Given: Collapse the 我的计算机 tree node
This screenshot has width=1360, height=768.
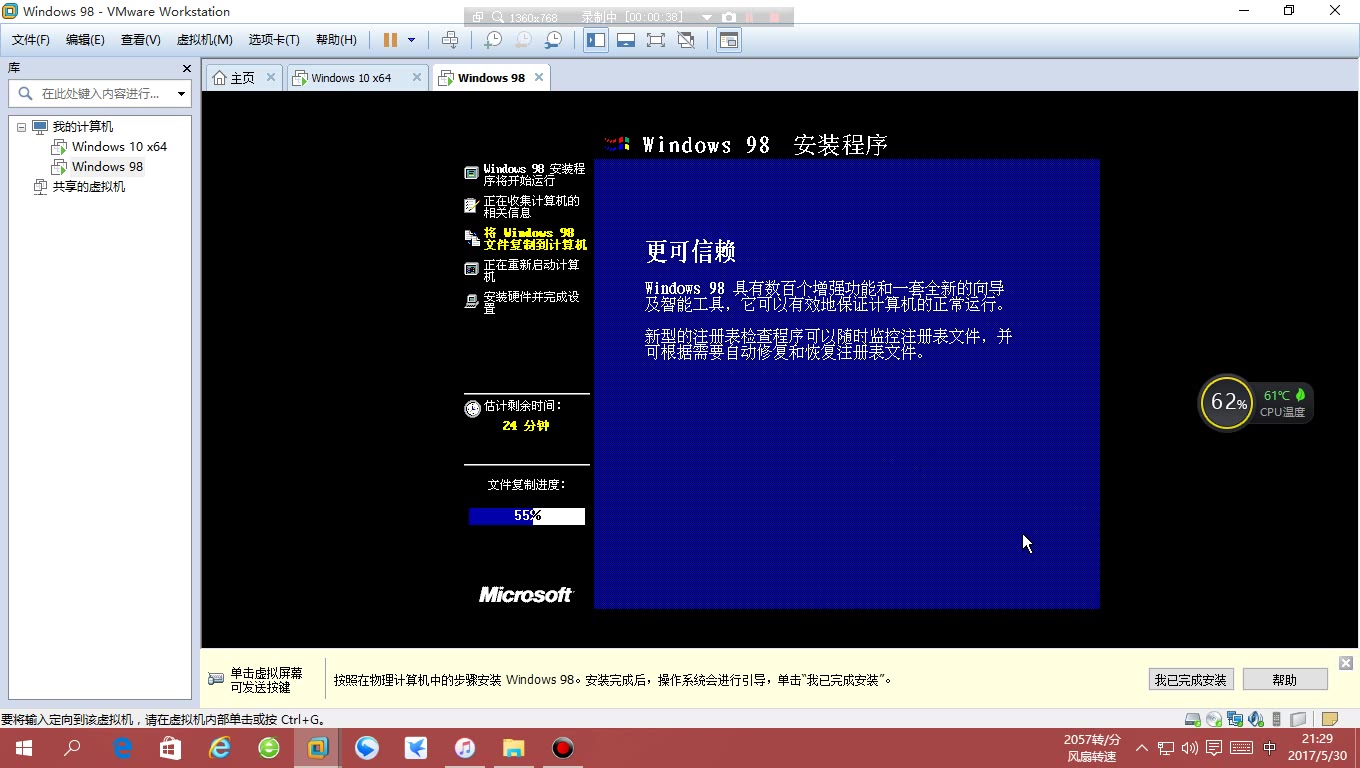Looking at the screenshot, I should pos(21,126).
